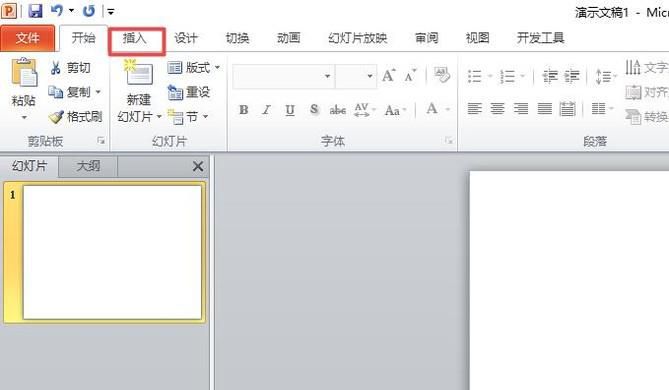Screen dimensions: 669x390
Task: Click the Bullets list icon
Action: pyautogui.click(x=474, y=76)
